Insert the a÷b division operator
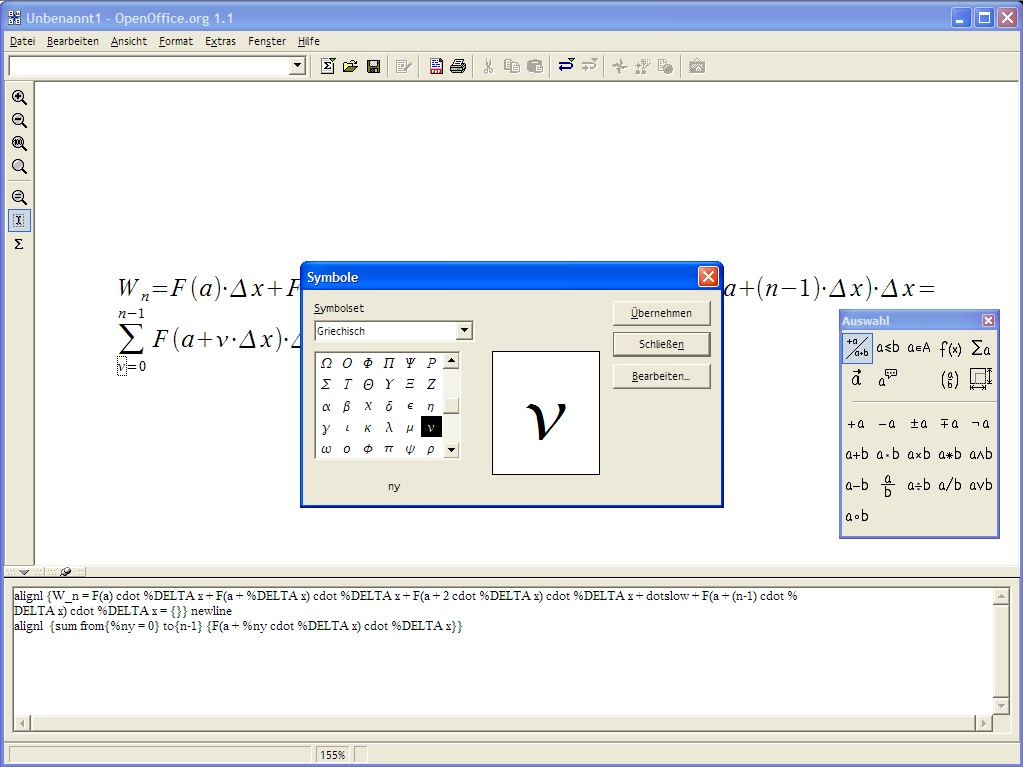 tap(919, 486)
